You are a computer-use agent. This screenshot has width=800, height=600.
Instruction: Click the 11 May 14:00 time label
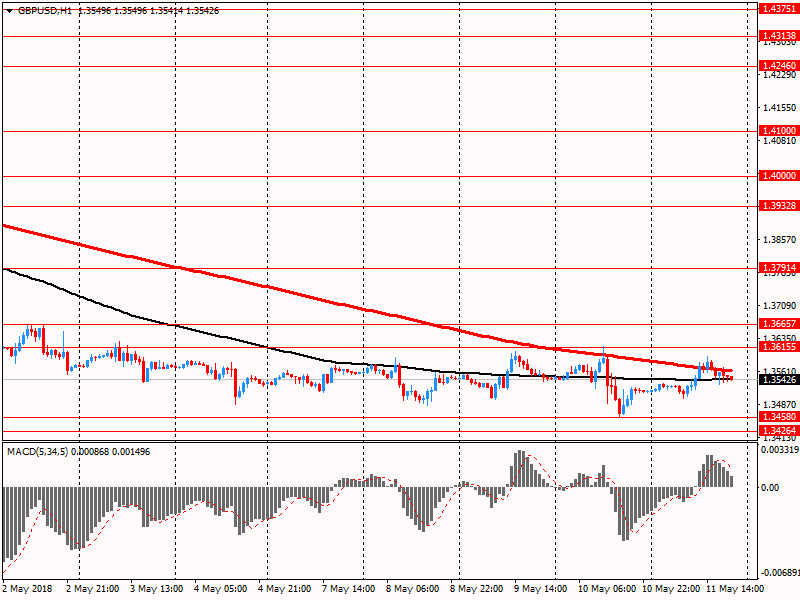735,589
